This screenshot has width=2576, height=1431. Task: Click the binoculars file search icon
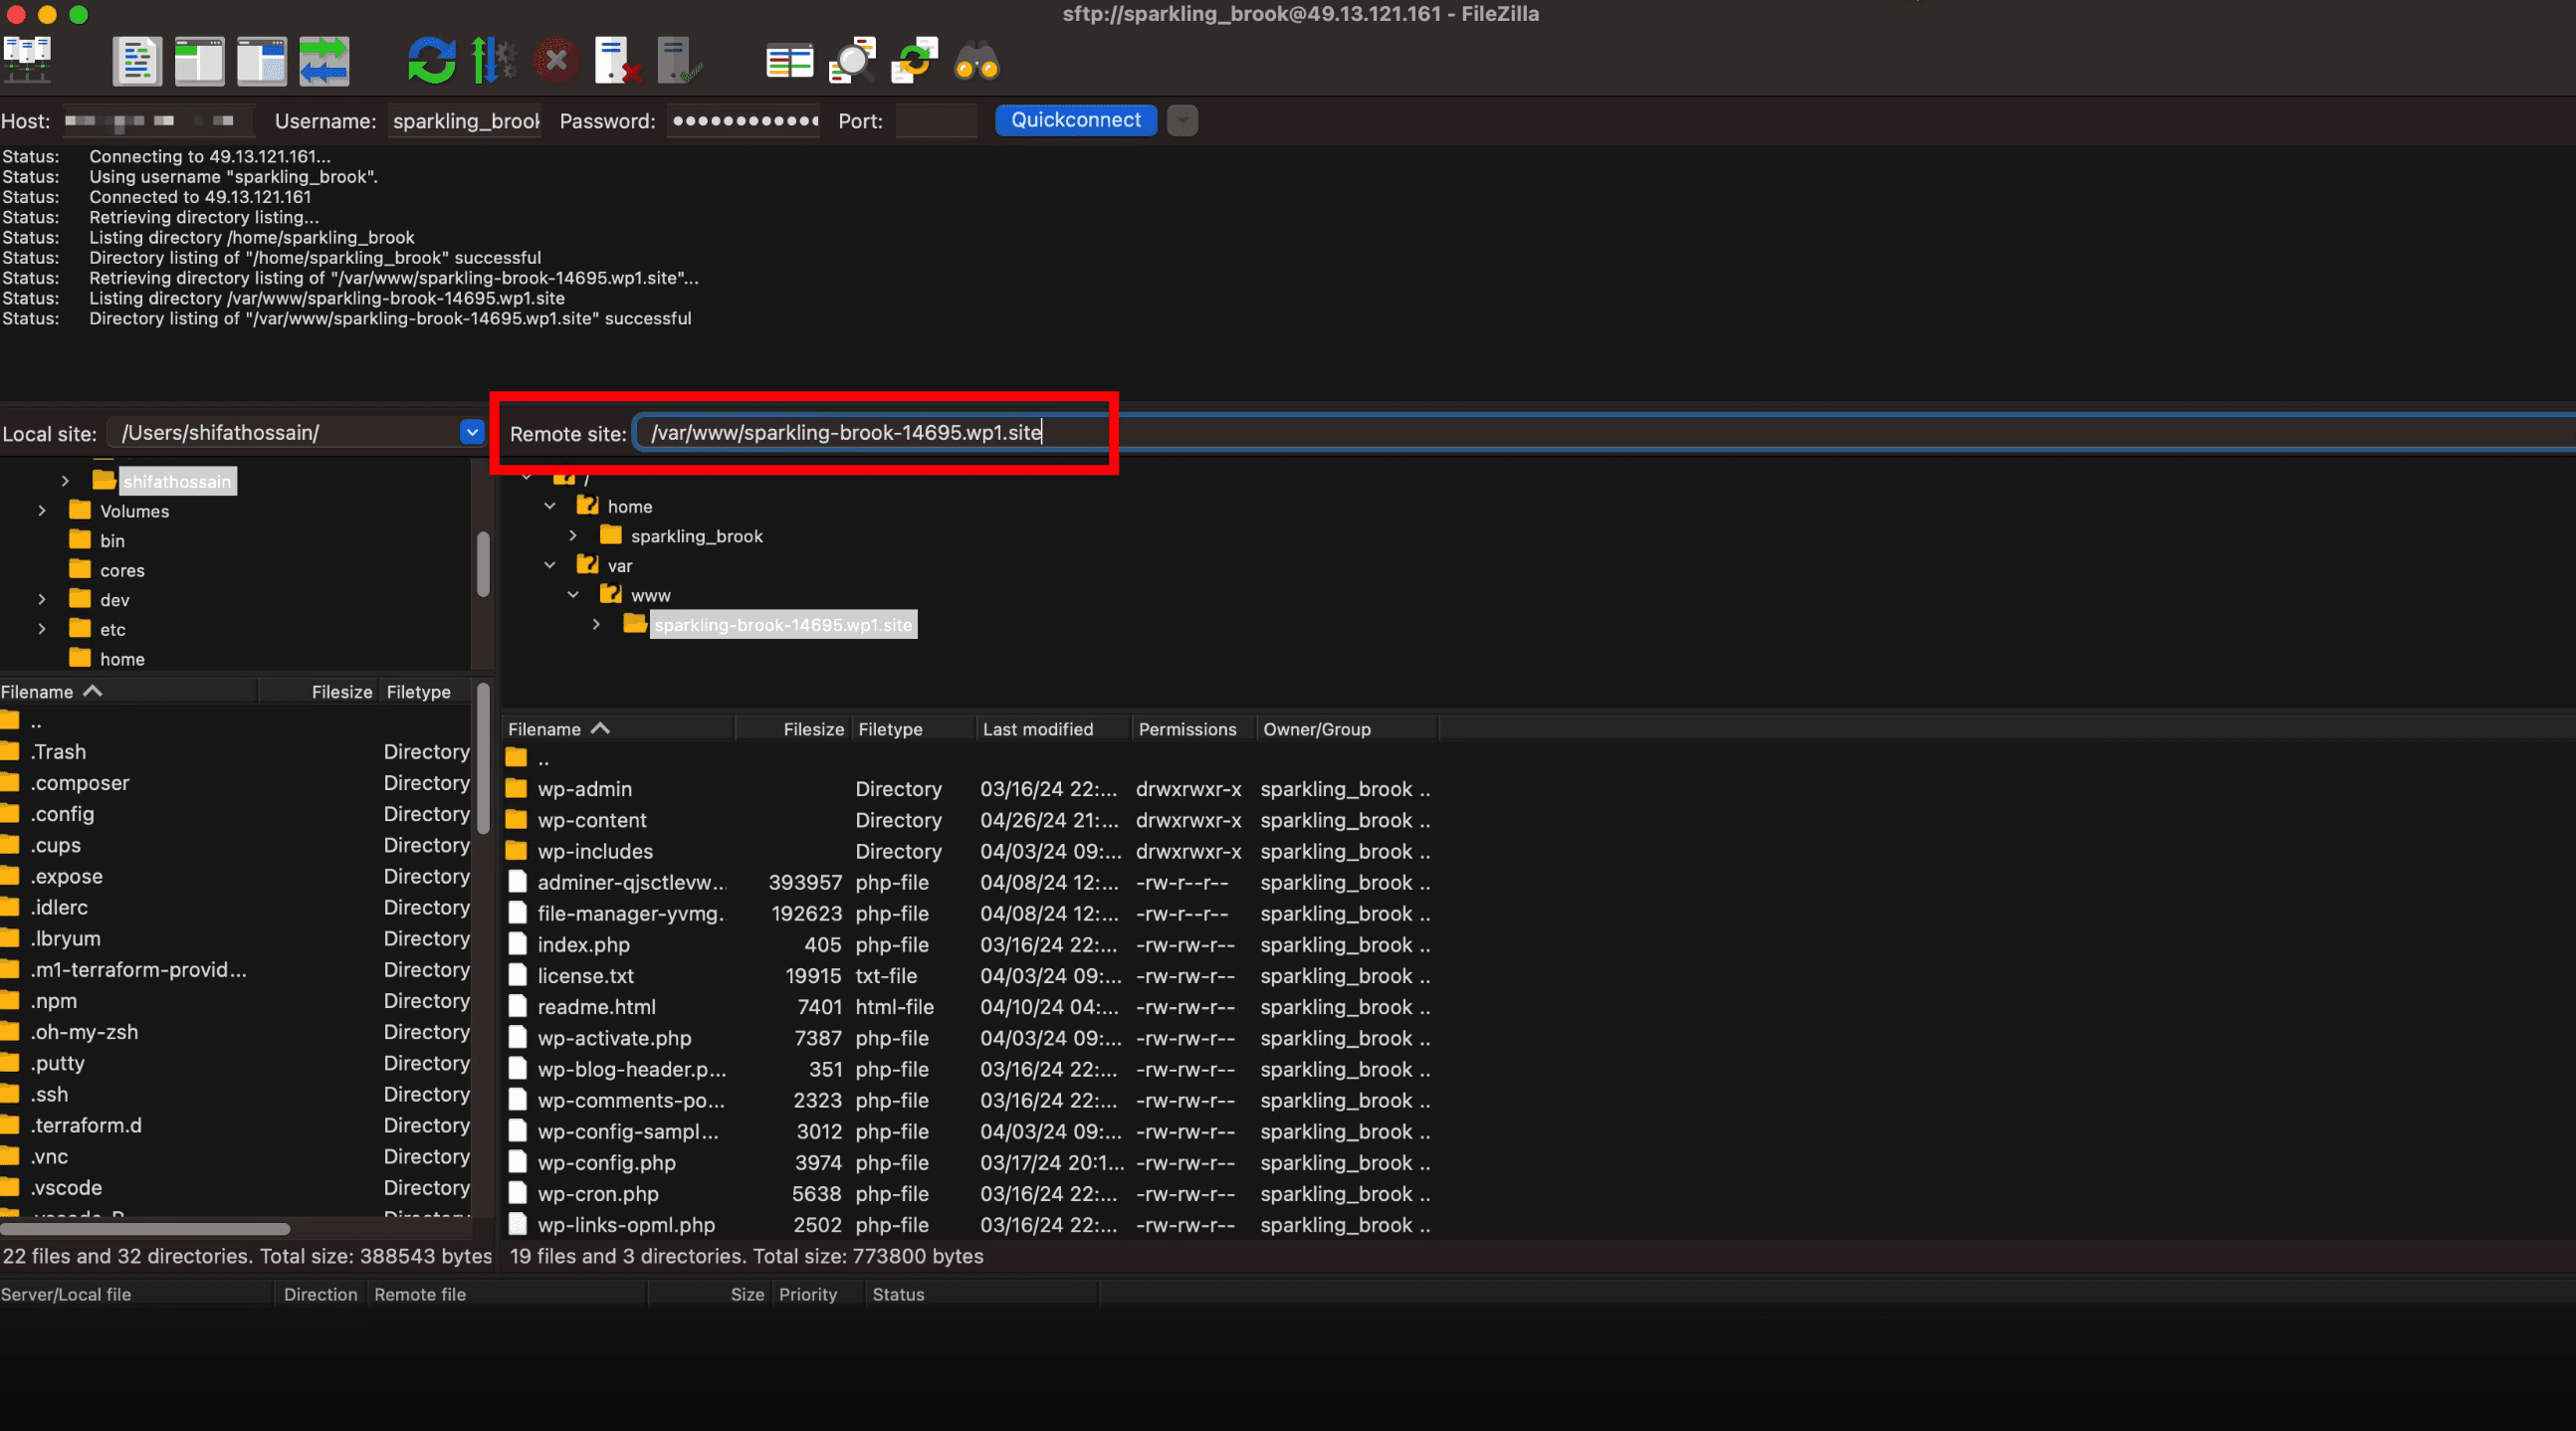pos(977,61)
